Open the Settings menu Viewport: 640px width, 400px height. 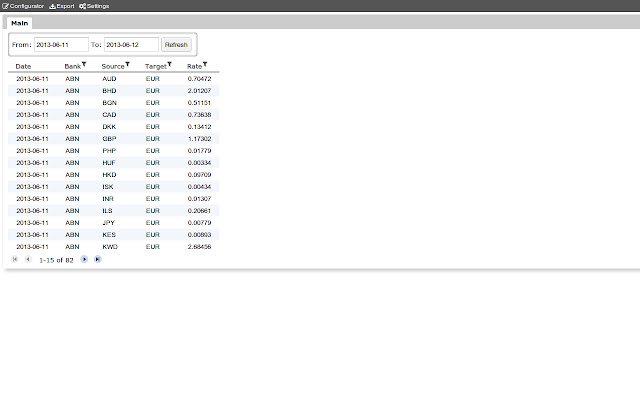[x=94, y=6]
